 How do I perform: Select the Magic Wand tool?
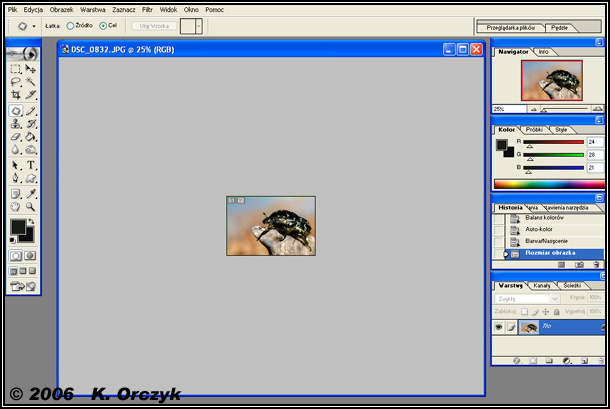point(31,83)
